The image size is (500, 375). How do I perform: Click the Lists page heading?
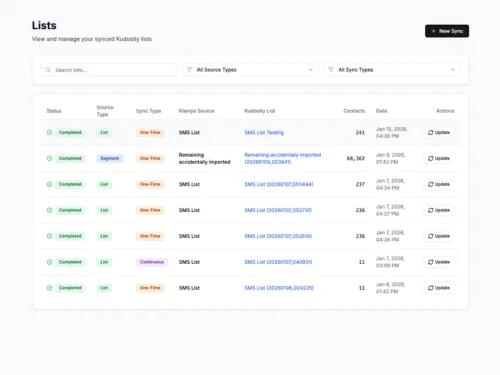tap(44, 26)
